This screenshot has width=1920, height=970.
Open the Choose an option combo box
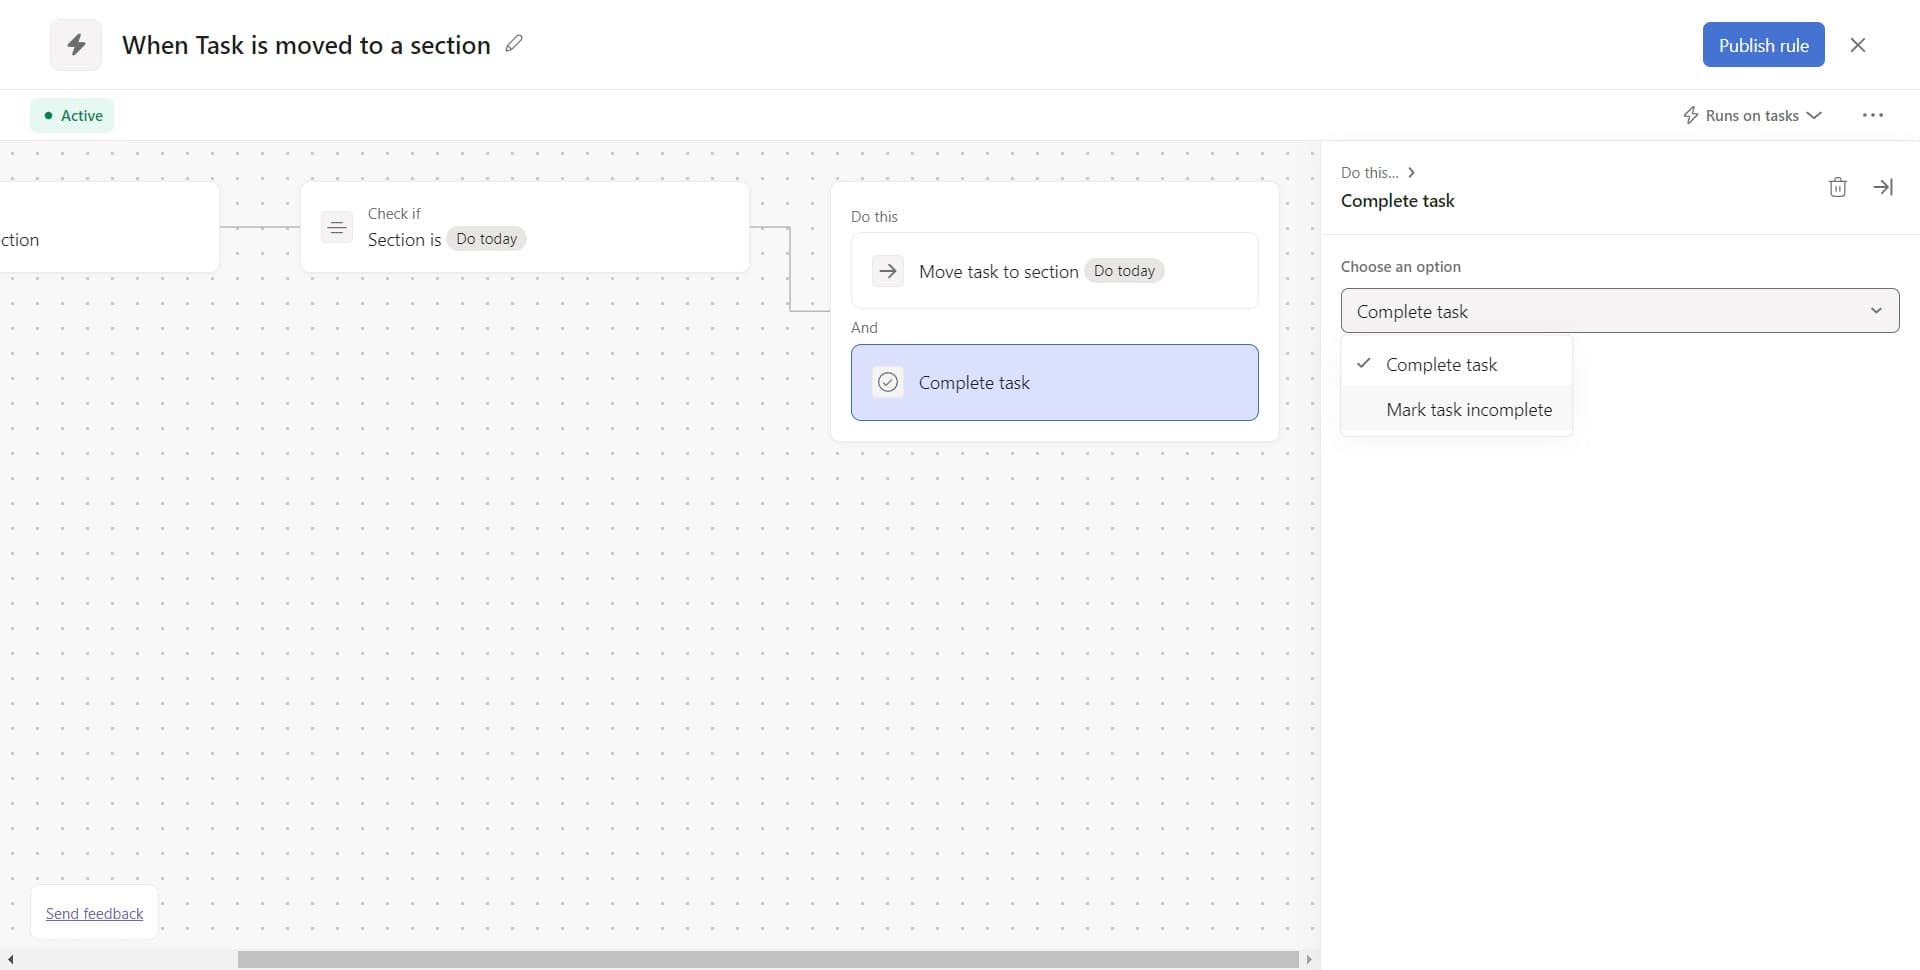point(1618,311)
